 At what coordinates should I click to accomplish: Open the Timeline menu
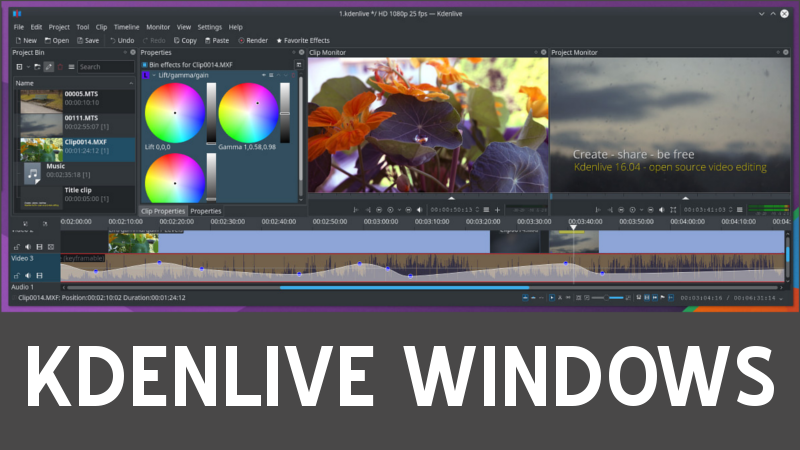point(126,27)
